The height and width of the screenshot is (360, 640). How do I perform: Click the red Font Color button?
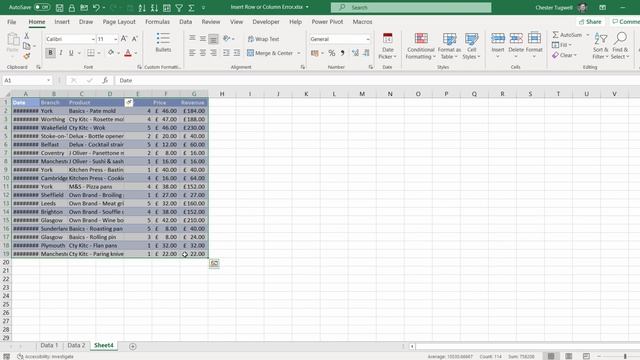[x=128, y=53]
